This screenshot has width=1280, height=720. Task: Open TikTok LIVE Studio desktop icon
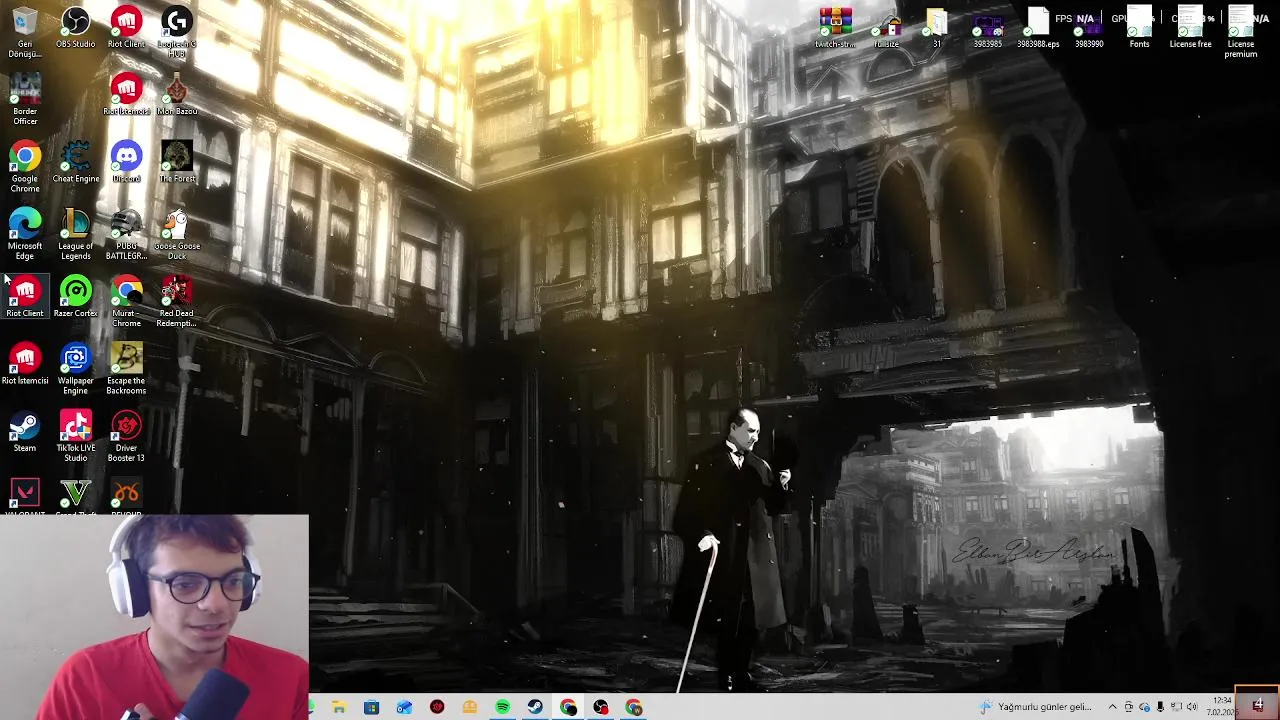click(76, 435)
